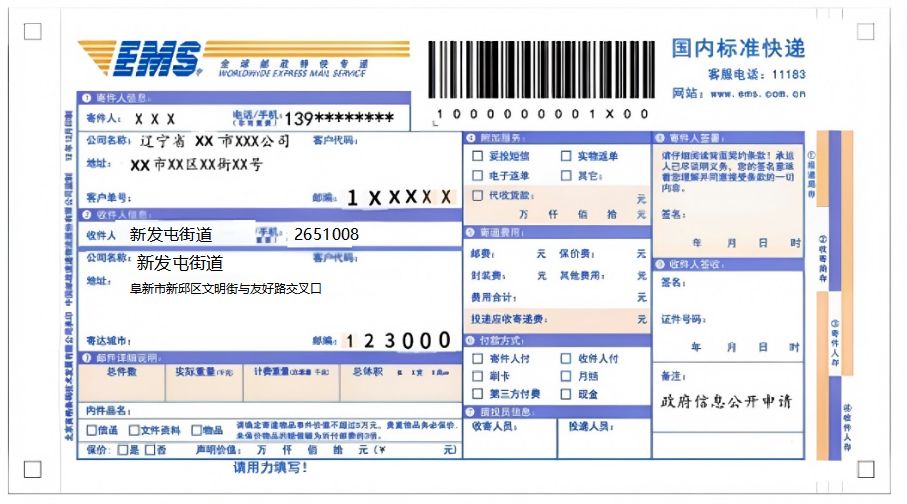
Task: Click the 备注 text 政府信息公开申请
Action: click(x=727, y=402)
